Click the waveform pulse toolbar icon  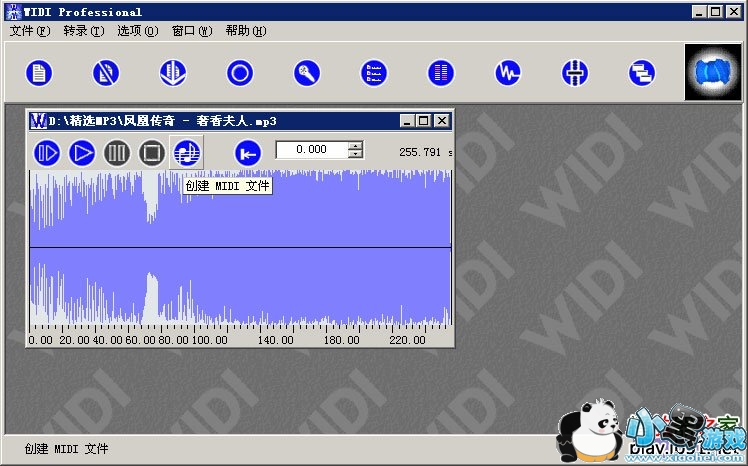coord(508,73)
